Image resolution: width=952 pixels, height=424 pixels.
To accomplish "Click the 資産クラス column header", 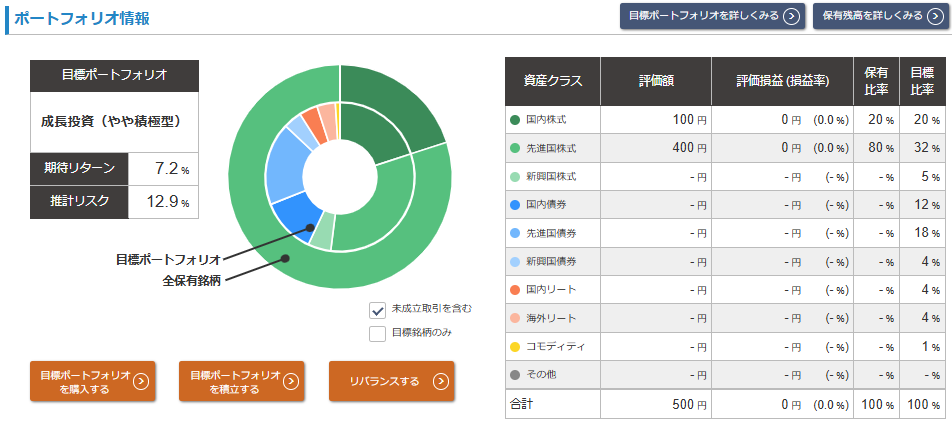I will tap(552, 81).
